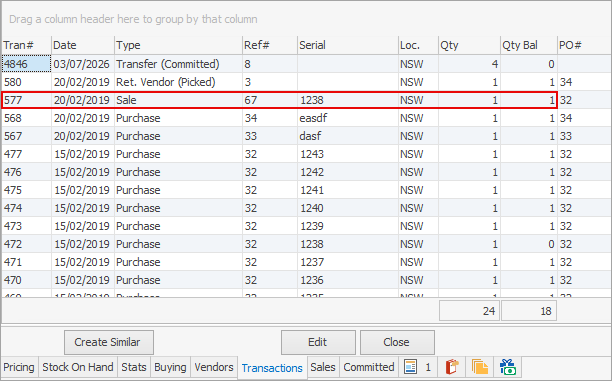
Task: Select the serial 1237 cell
Action: point(348,262)
